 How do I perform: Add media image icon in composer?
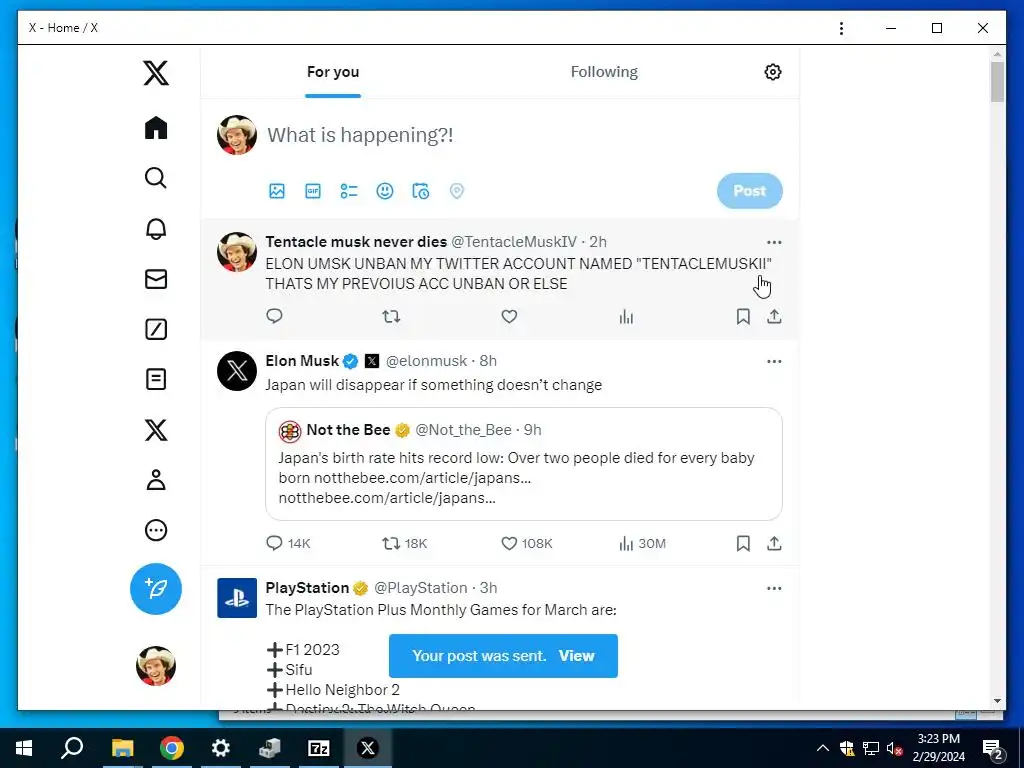[x=277, y=191]
